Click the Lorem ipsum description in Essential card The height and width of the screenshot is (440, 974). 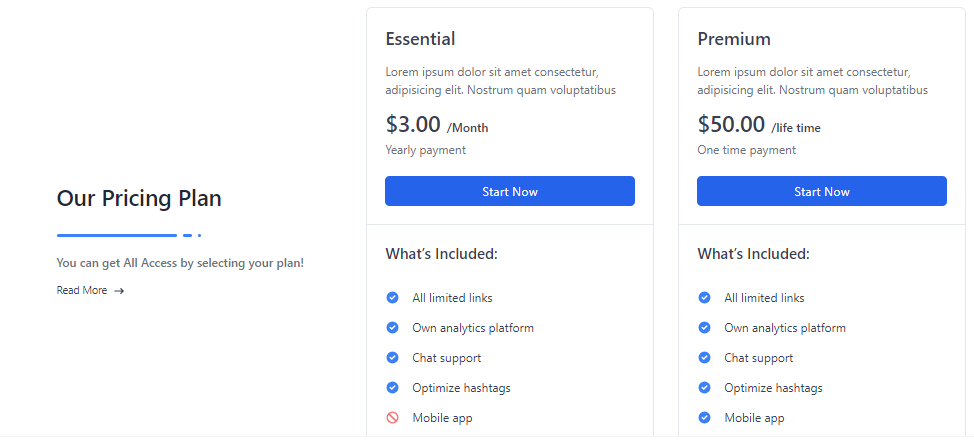point(501,81)
